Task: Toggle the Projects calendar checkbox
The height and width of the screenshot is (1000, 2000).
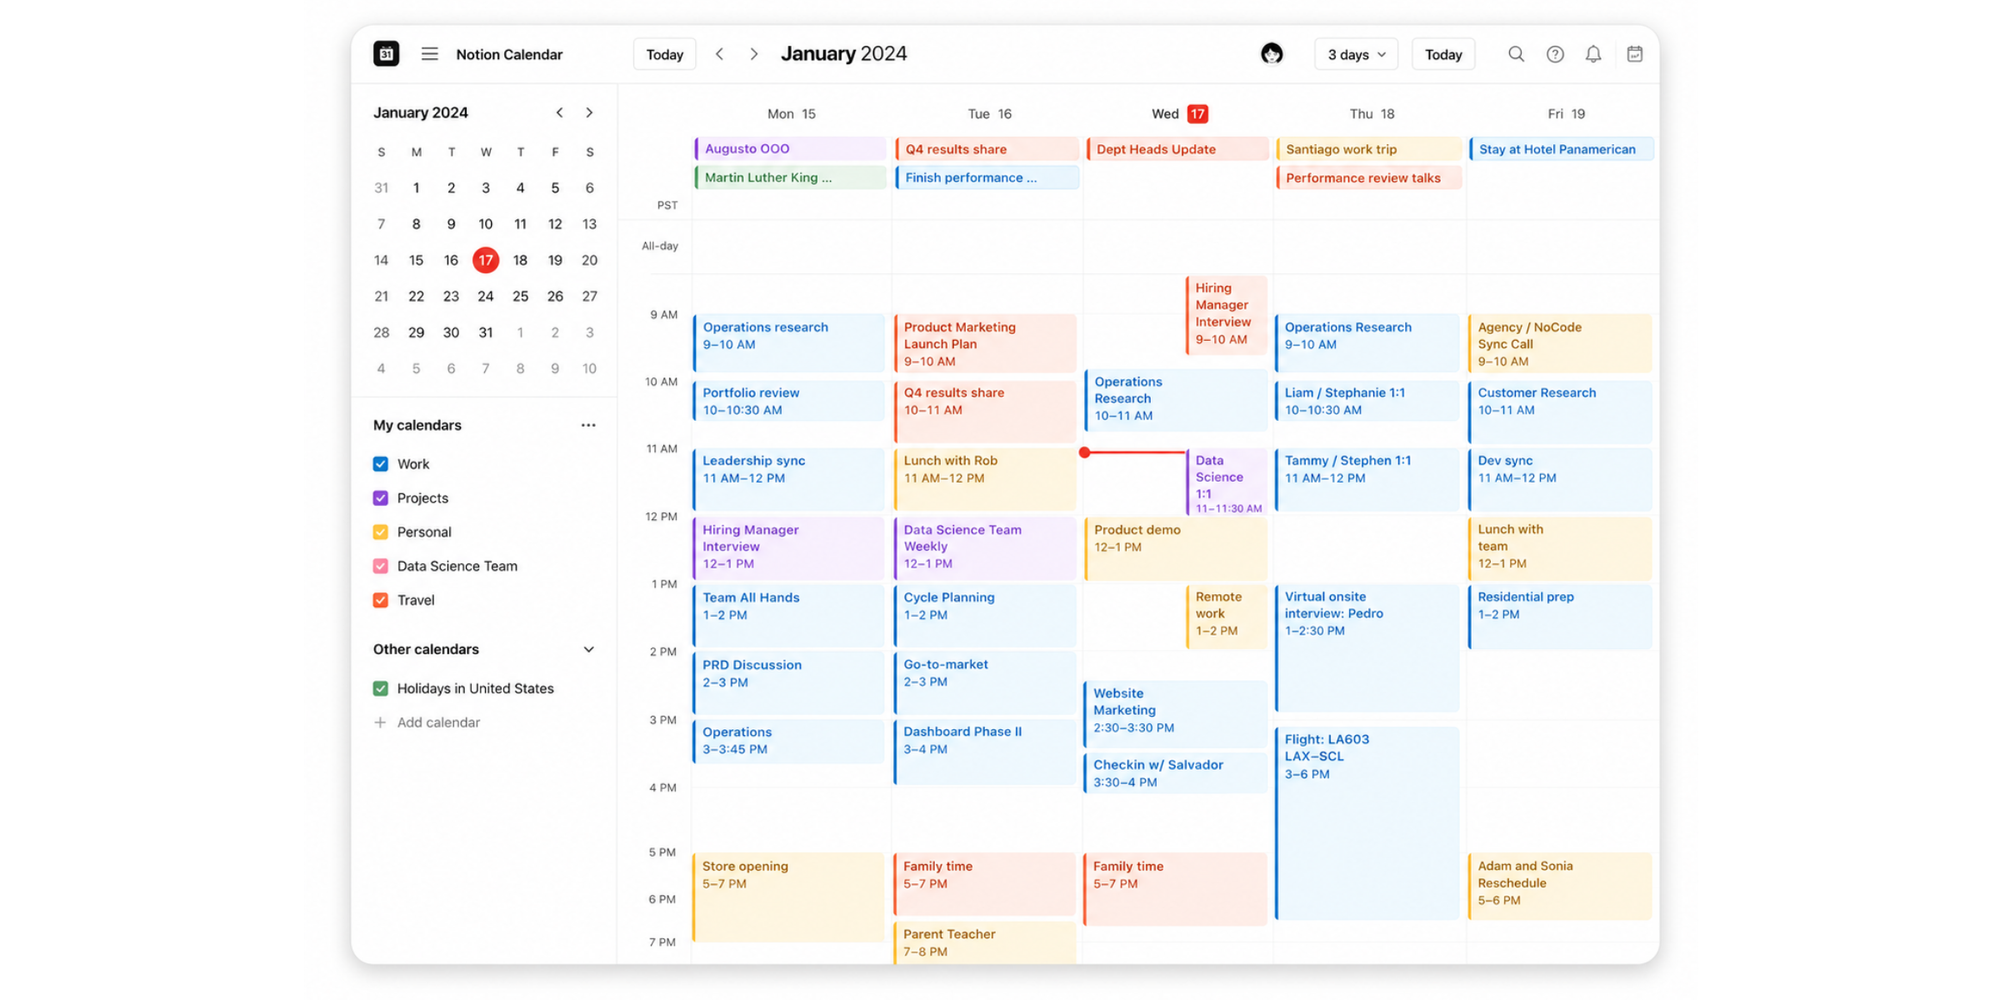Action: (x=380, y=498)
